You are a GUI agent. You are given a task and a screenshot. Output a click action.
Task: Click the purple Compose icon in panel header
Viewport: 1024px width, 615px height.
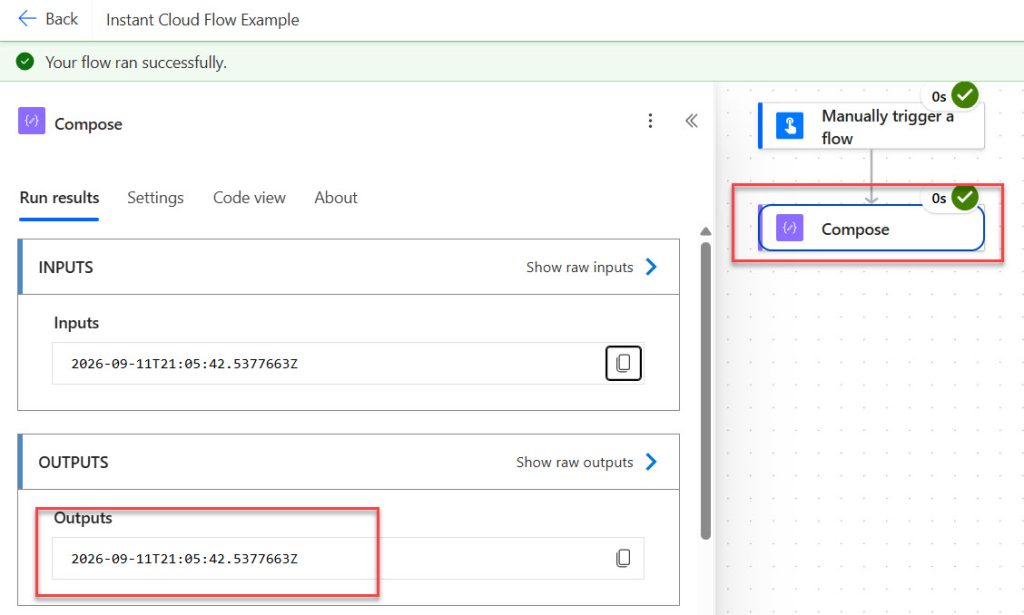point(31,121)
